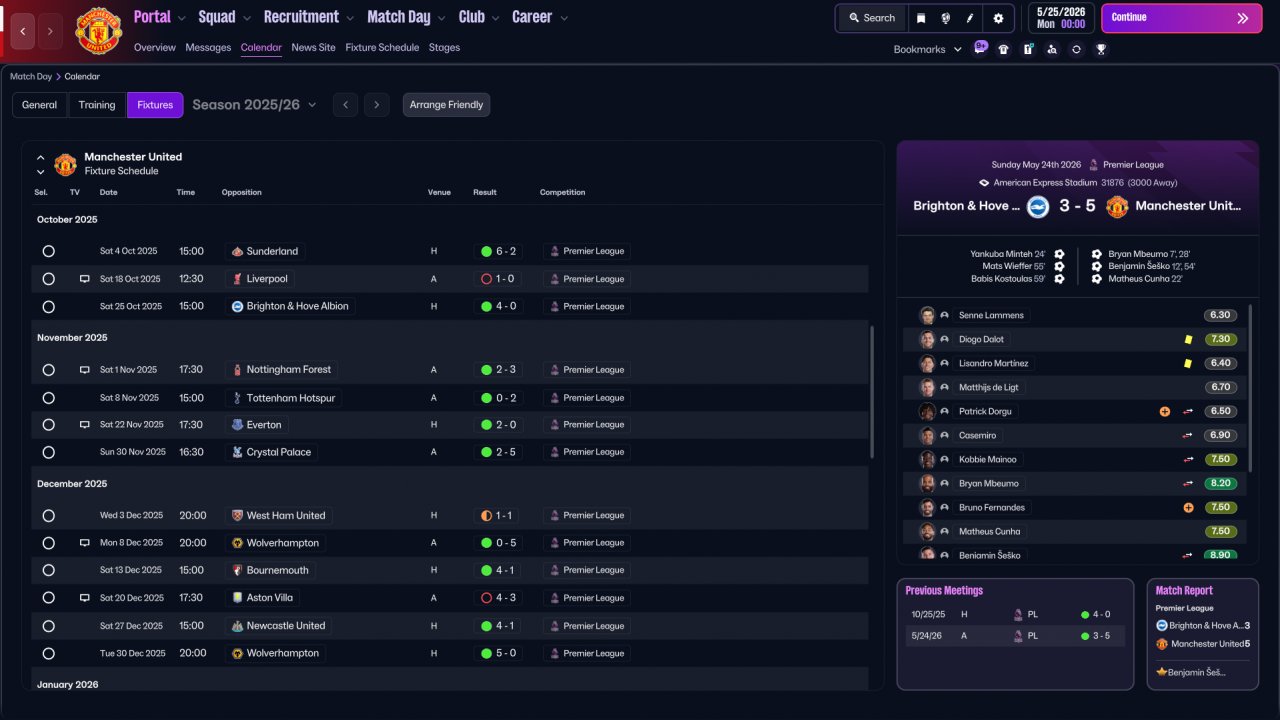1280x720 pixels.
Task: Open the Bookmarks dropdown
Action: pyautogui.click(x=927, y=49)
